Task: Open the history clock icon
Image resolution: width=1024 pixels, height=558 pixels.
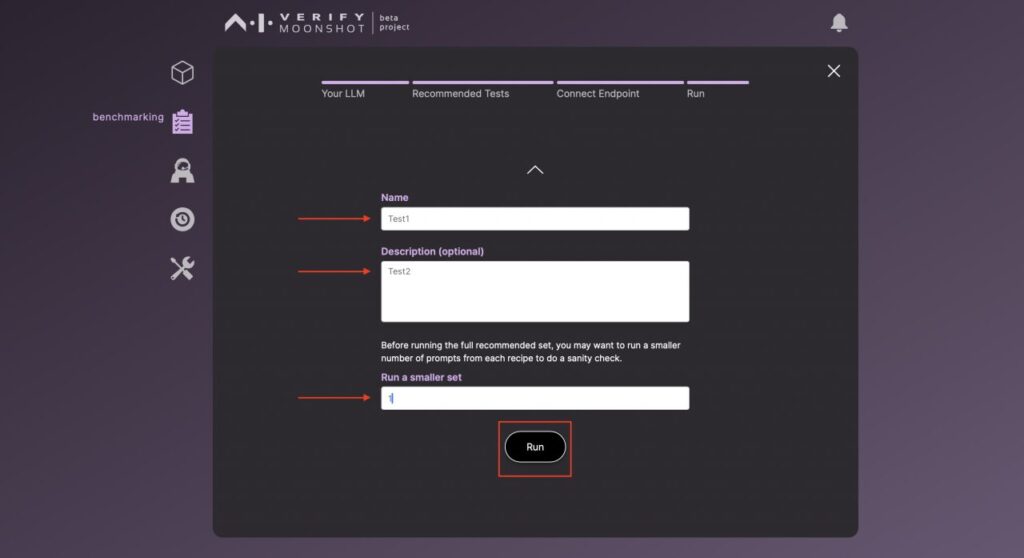Action: (182, 219)
